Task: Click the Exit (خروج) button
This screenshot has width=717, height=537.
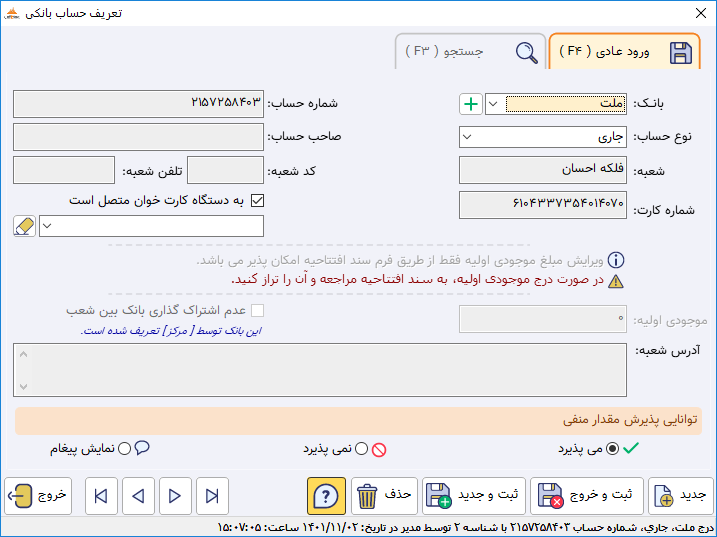Action: click(x=38, y=496)
